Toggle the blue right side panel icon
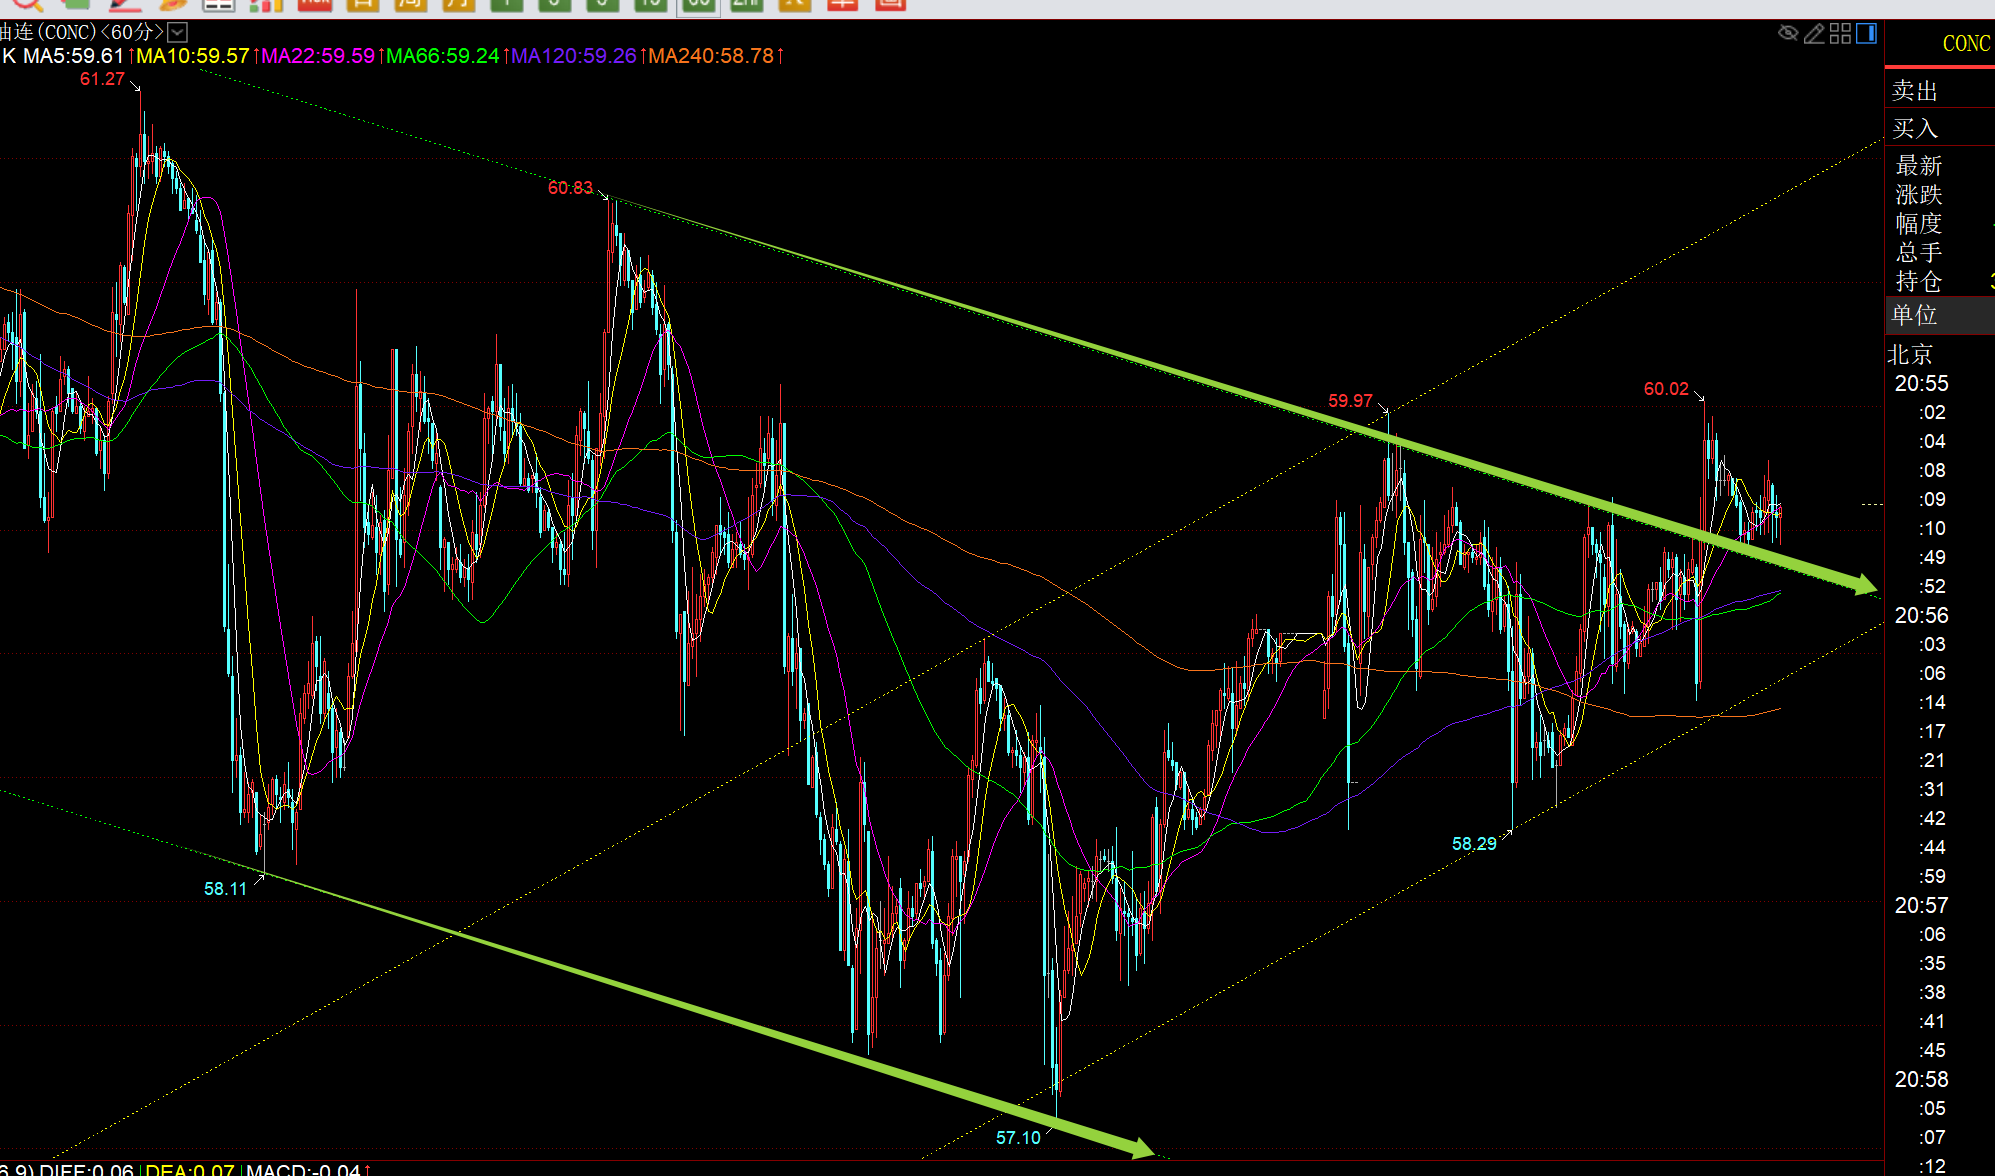Image resolution: width=1995 pixels, height=1176 pixels. pyautogui.click(x=1866, y=33)
